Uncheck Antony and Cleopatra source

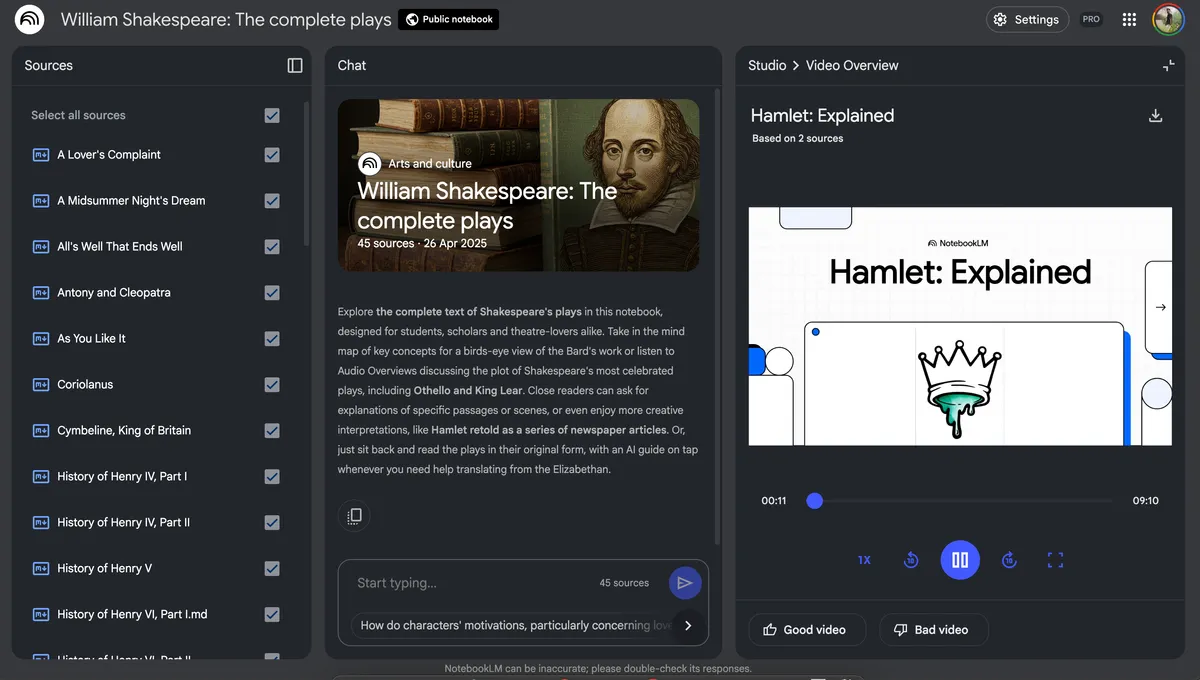[x=272, y=293]
